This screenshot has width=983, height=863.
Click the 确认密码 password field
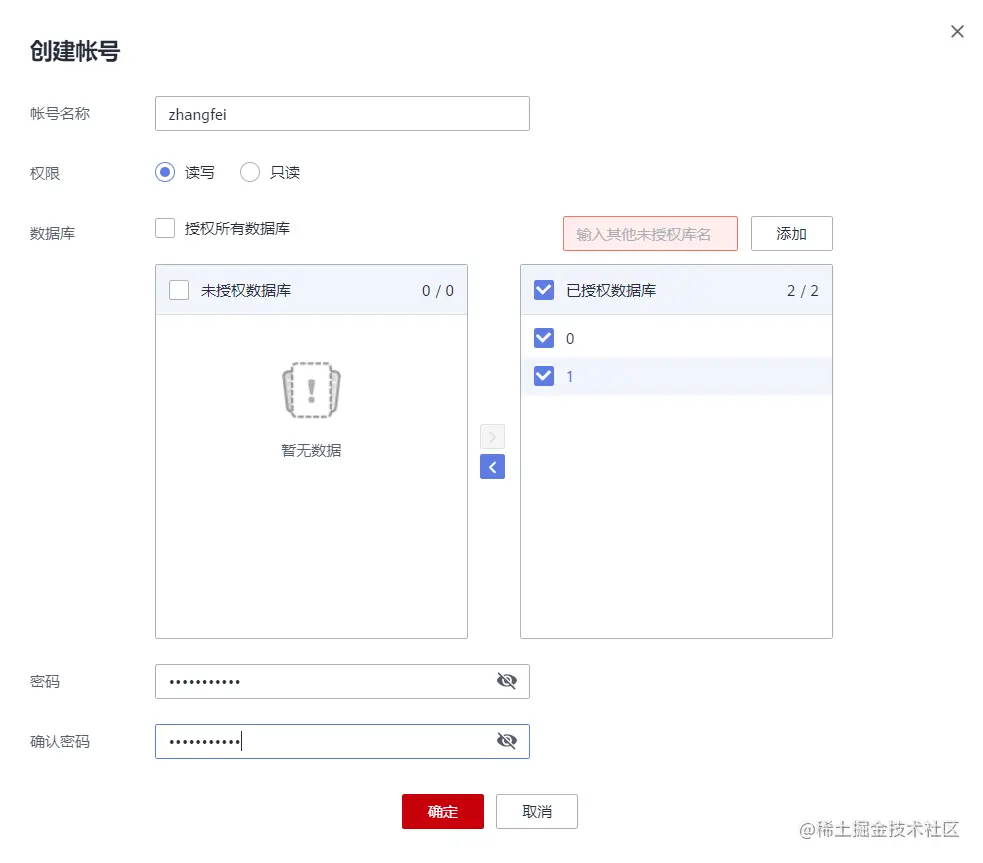pos(342,741)
